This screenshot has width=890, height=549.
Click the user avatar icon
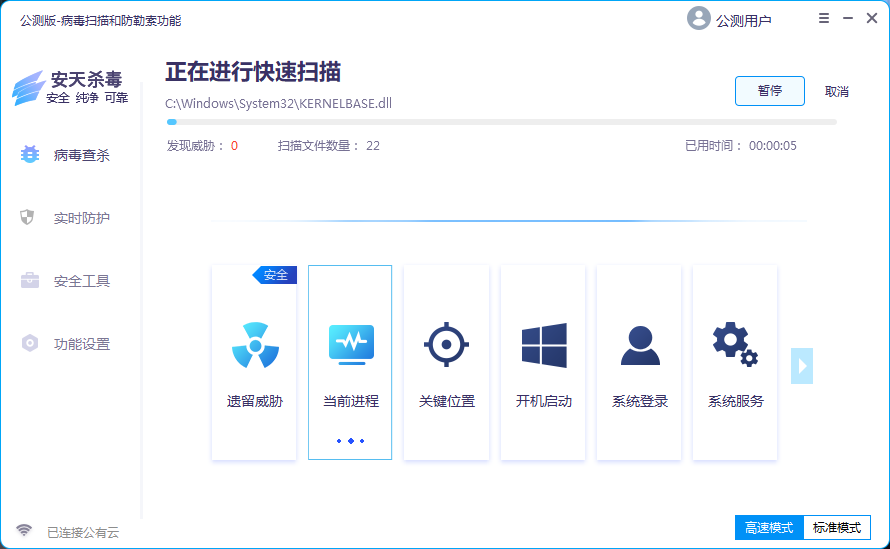699,18
